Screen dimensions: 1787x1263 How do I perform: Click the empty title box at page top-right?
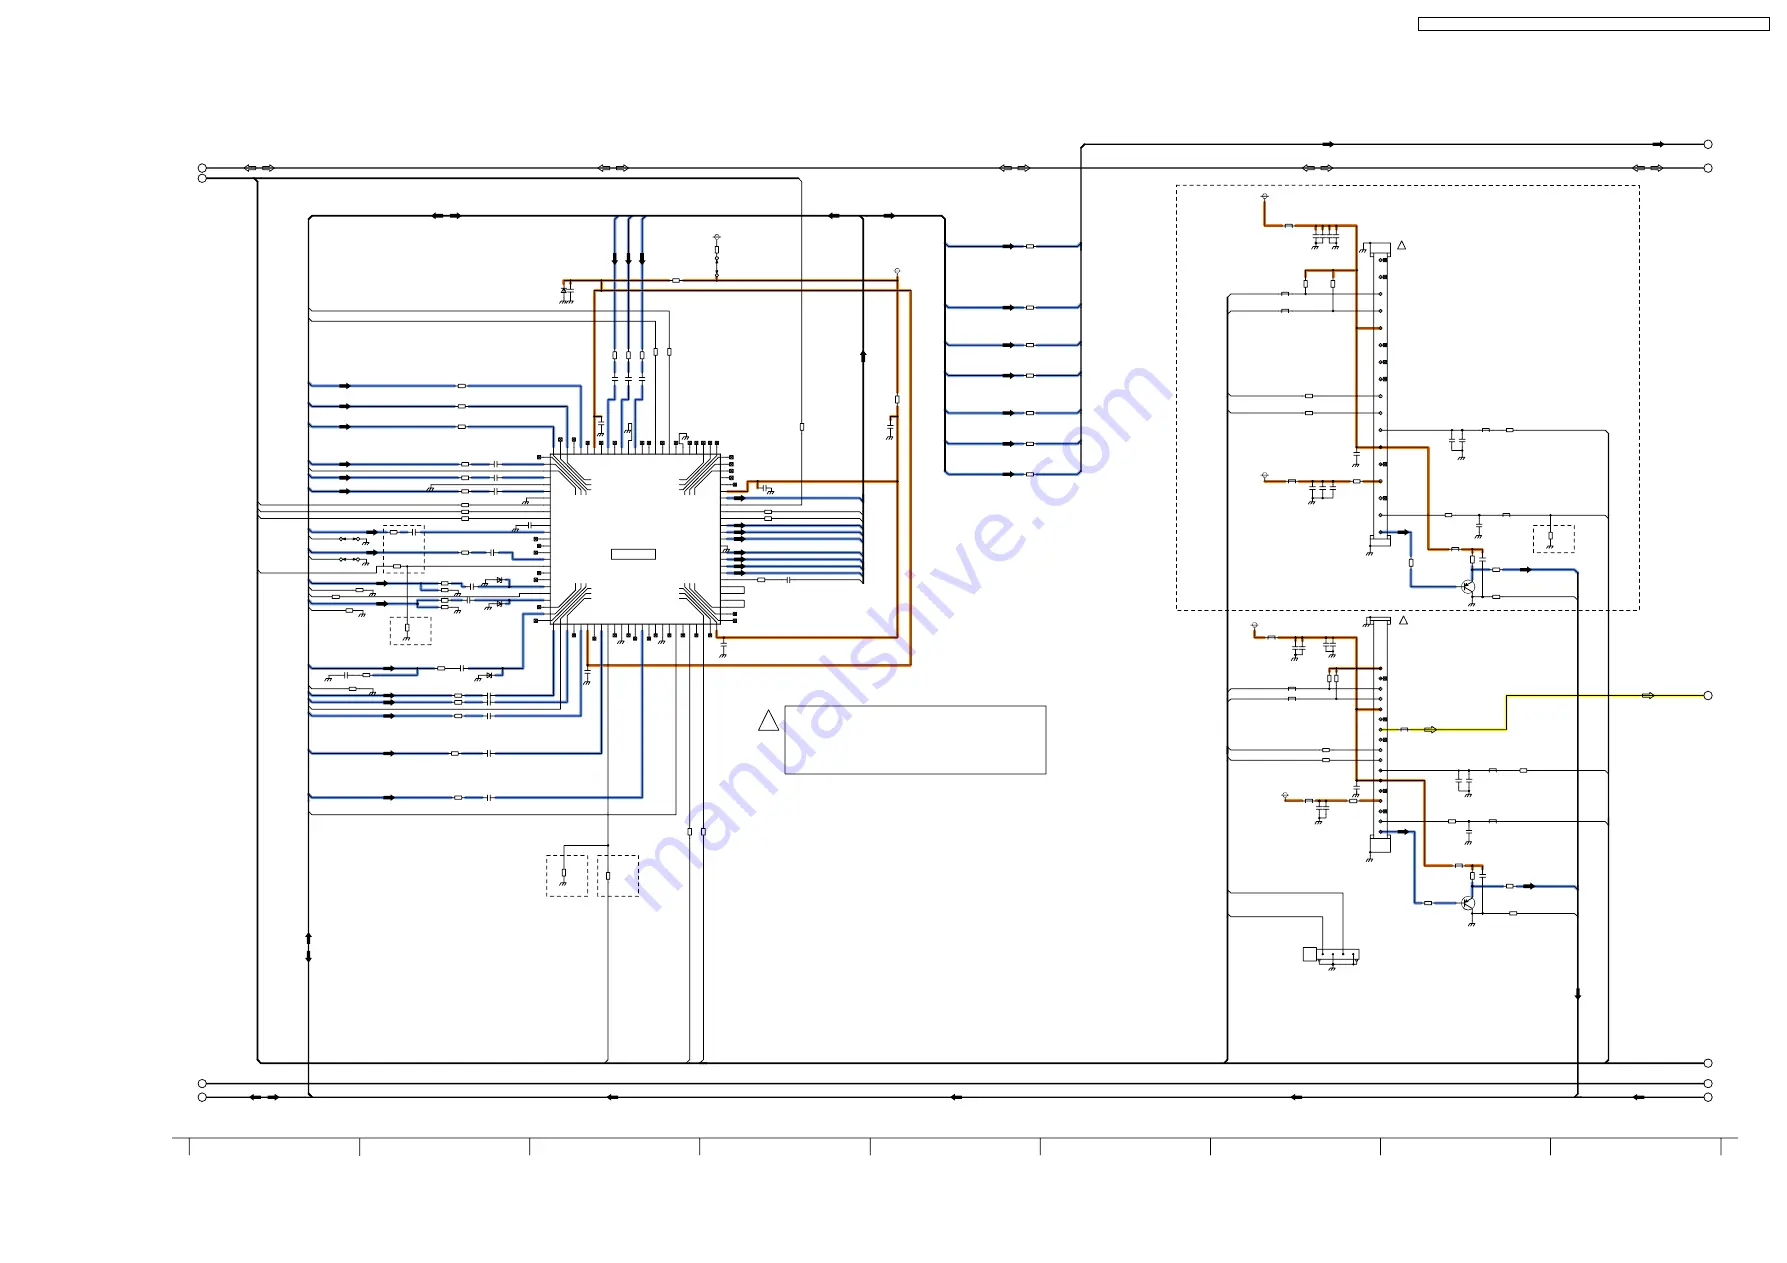(1593, 24)
